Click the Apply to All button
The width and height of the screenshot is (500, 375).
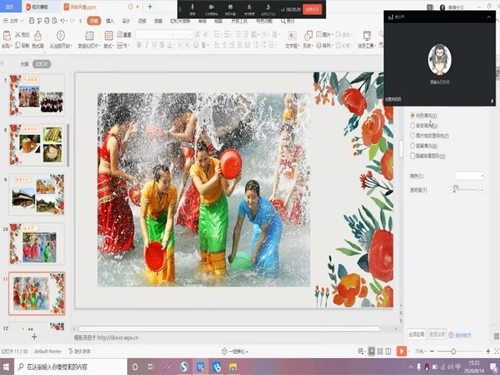pos(416,334)
